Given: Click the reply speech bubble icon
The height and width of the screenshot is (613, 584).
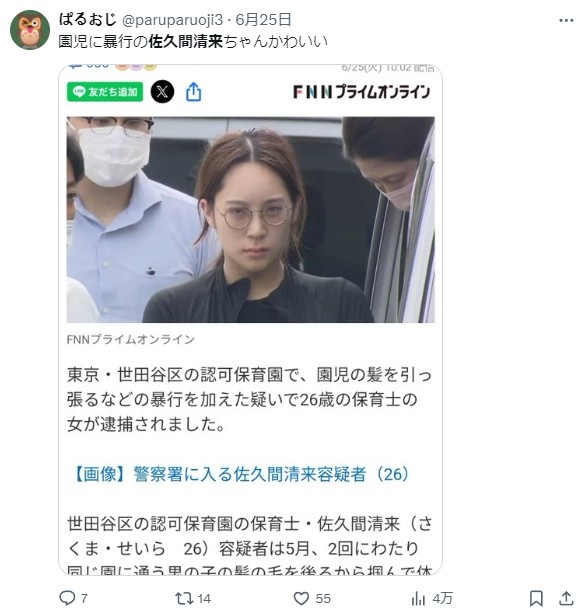Looking at the screenshot, I should tap(67, 598).
